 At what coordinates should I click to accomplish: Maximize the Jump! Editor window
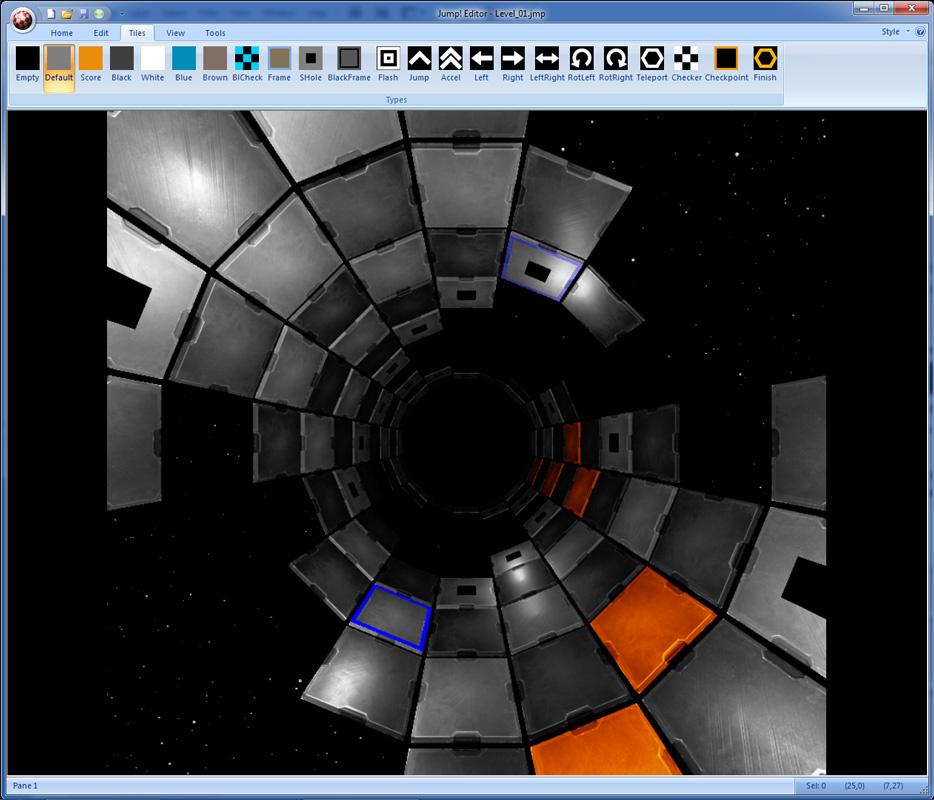[x=885, y=8]
